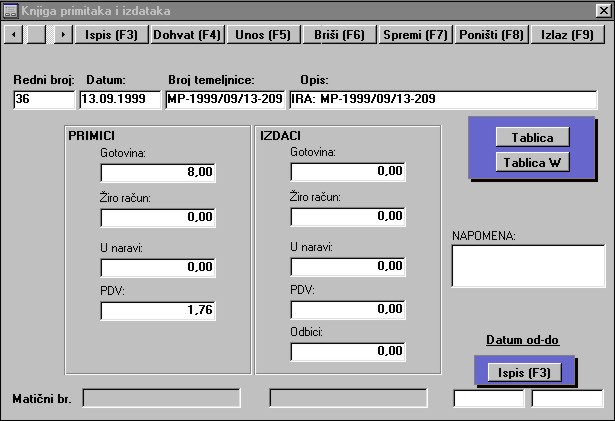Click the Datum field showing 13.09.1999
The image size is (615, 421).
click(120, 100)
